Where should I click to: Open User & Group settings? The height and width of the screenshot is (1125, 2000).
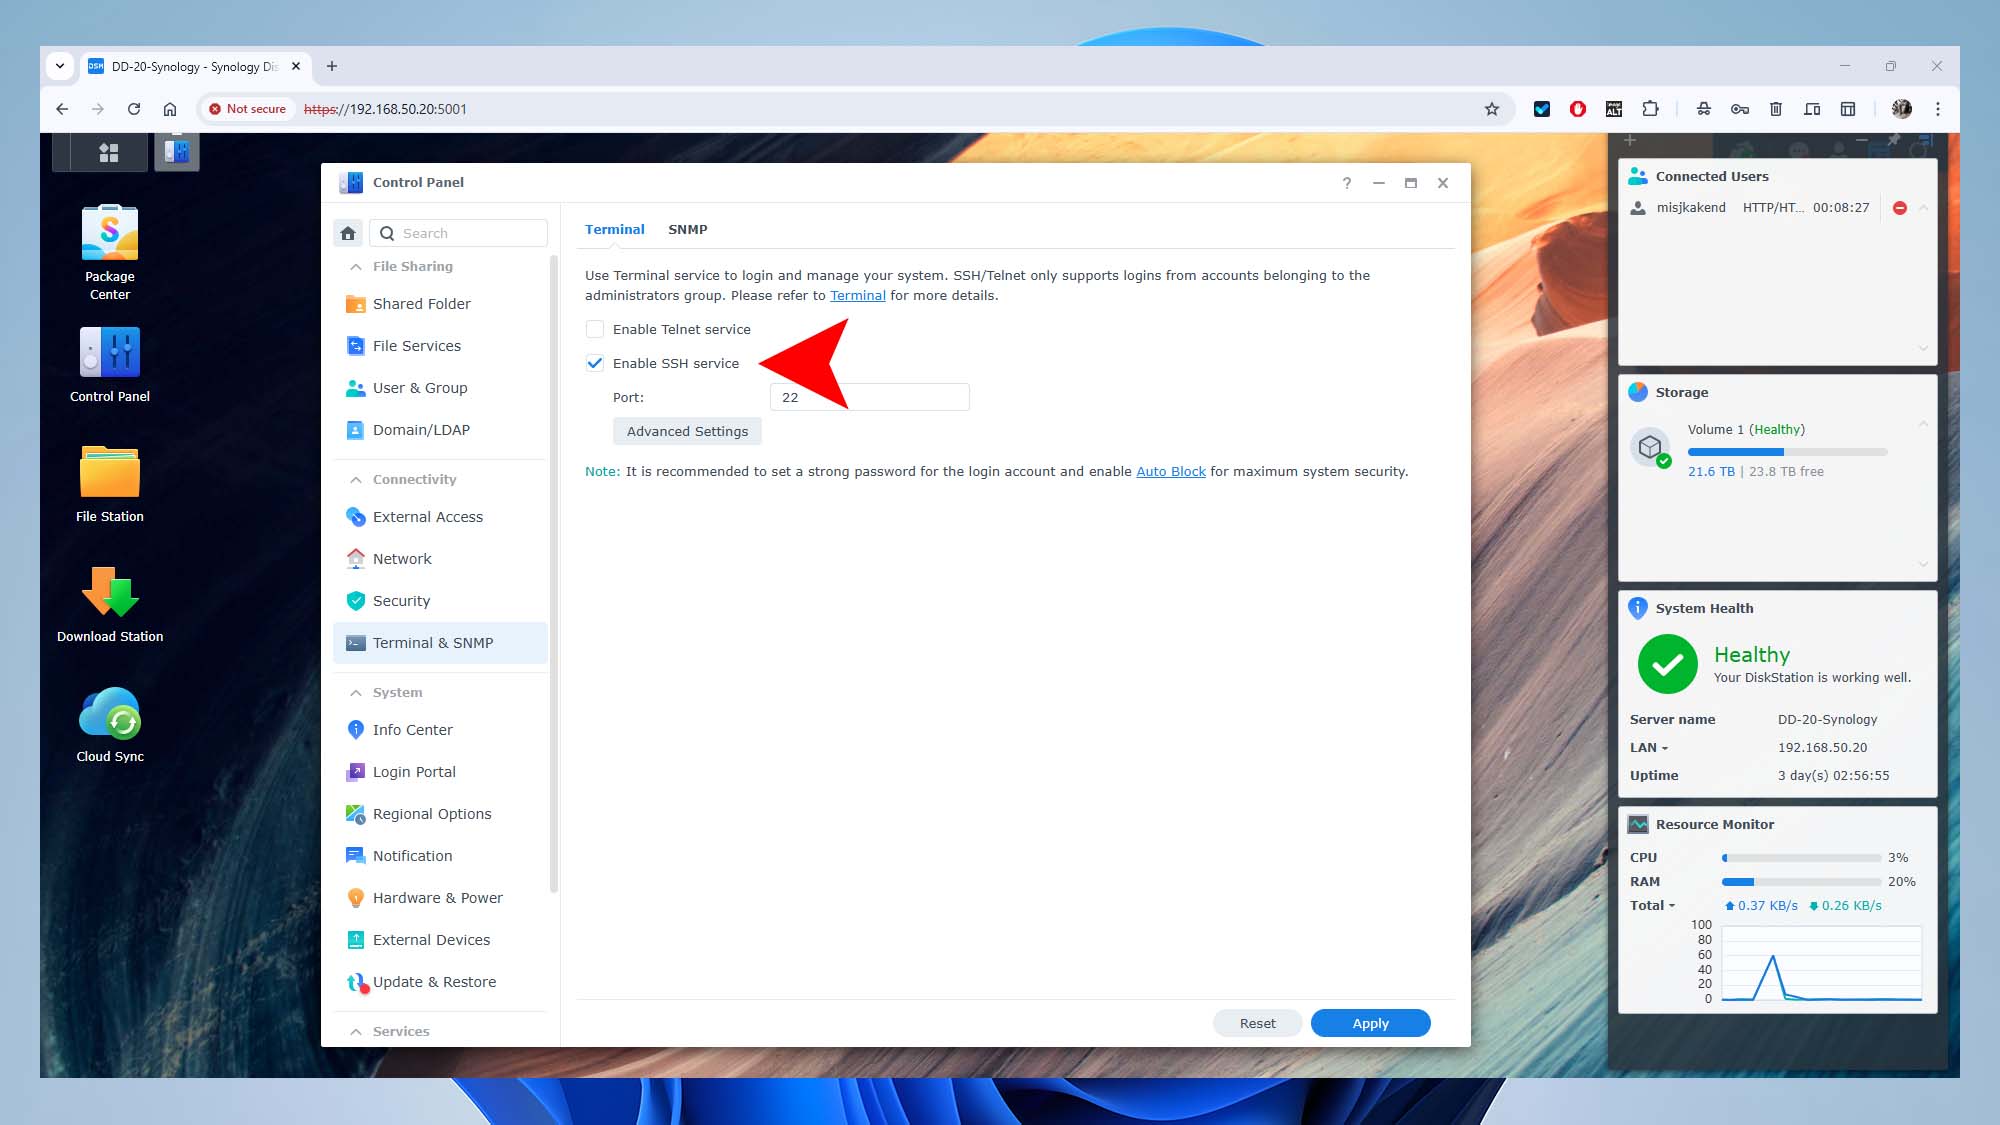click(440, 388)
